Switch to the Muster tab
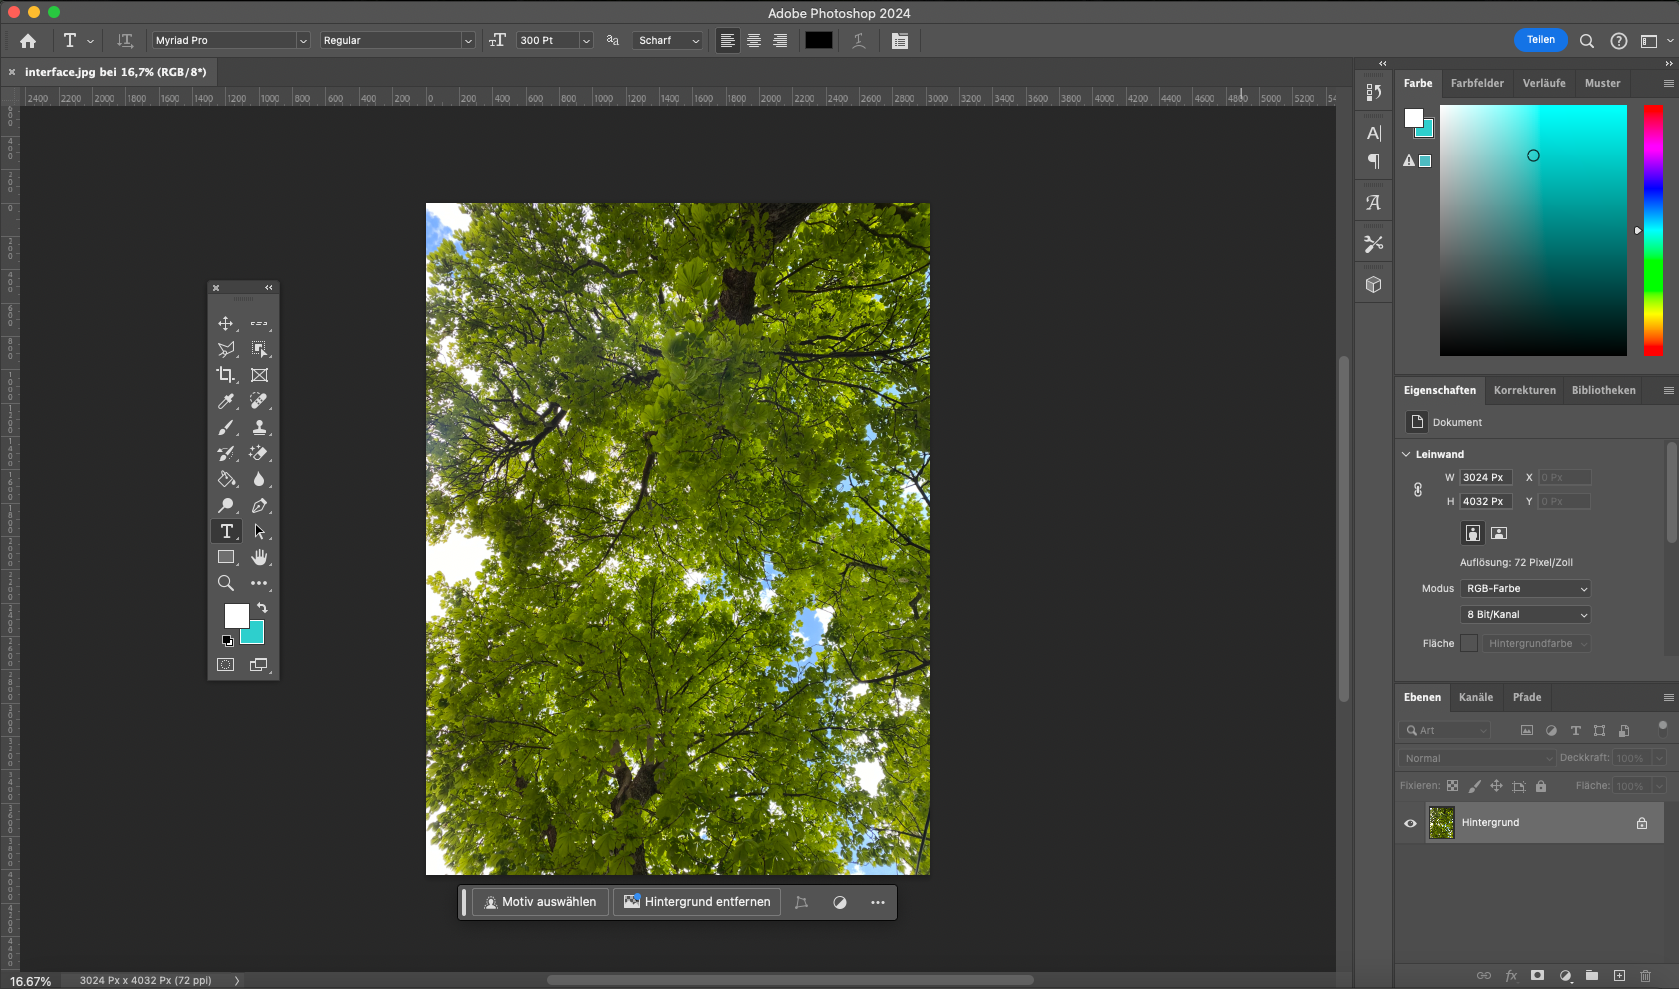Screen dimensions: 1679x989 pyautogui.click(x=1602, y=83)
